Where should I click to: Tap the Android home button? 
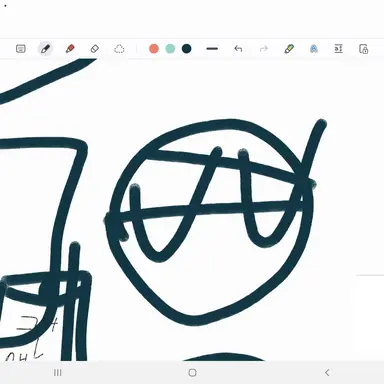(192, 373)
